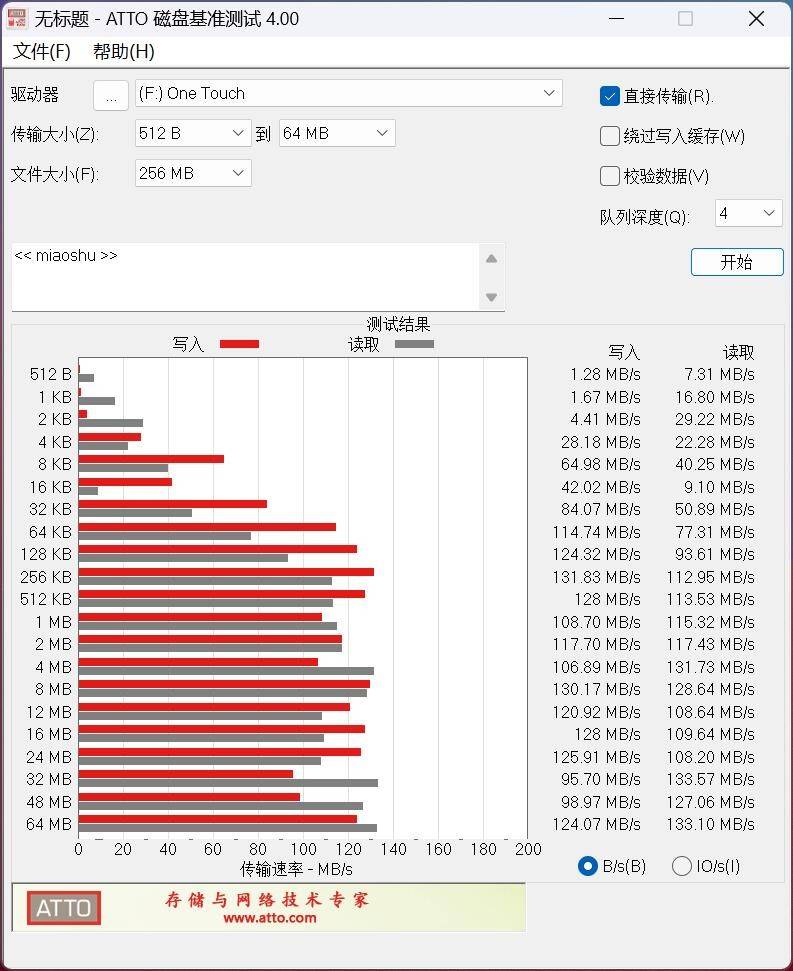Screen dimensions: 793x971
Task: Click the 1.28 MB/s write value
Action: click(x=605, y=375)
